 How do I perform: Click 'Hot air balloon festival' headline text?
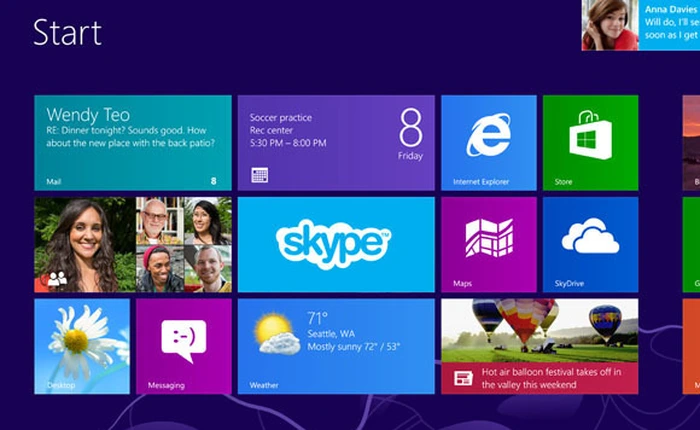coord(551,378)
